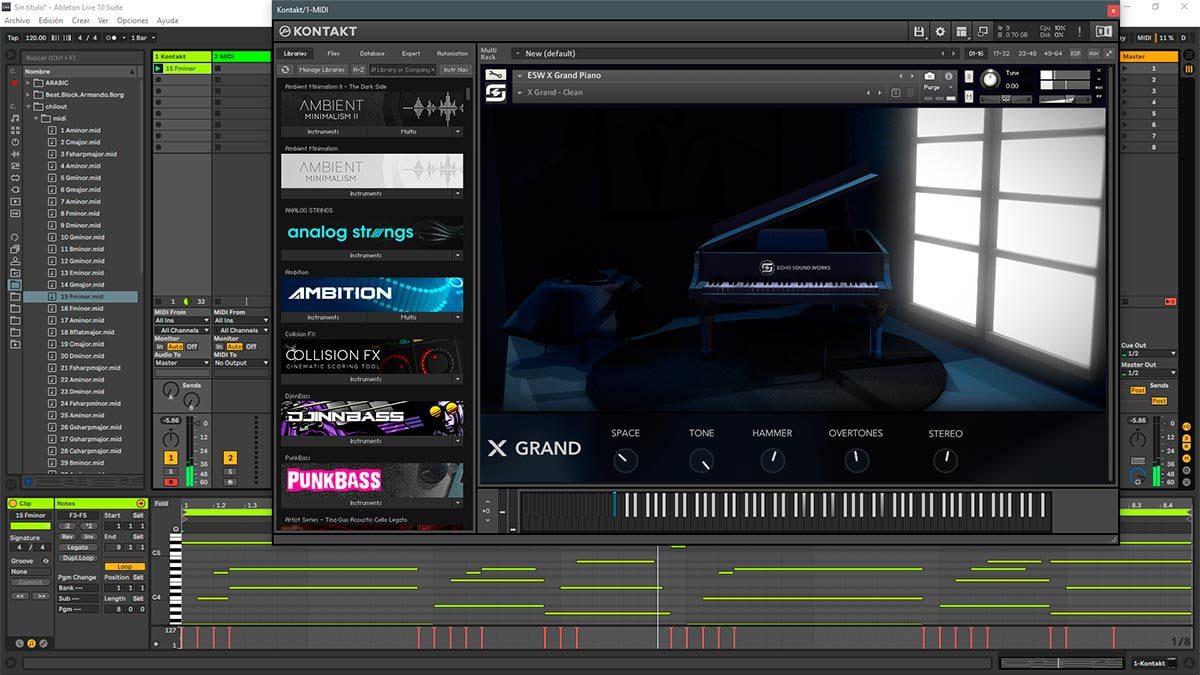This screenshot has height=675, width=1200.
Task: Adjust the instrument Tune knob
Action: coord(989,78)
